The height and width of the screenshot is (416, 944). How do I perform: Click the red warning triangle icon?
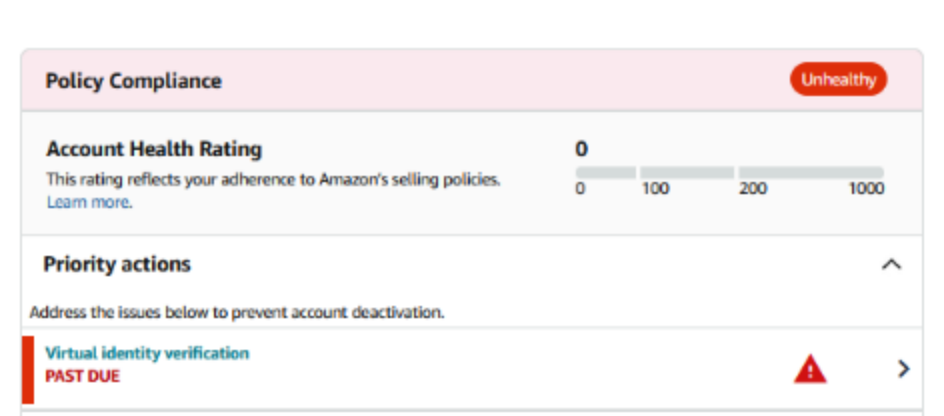point(810,369)
